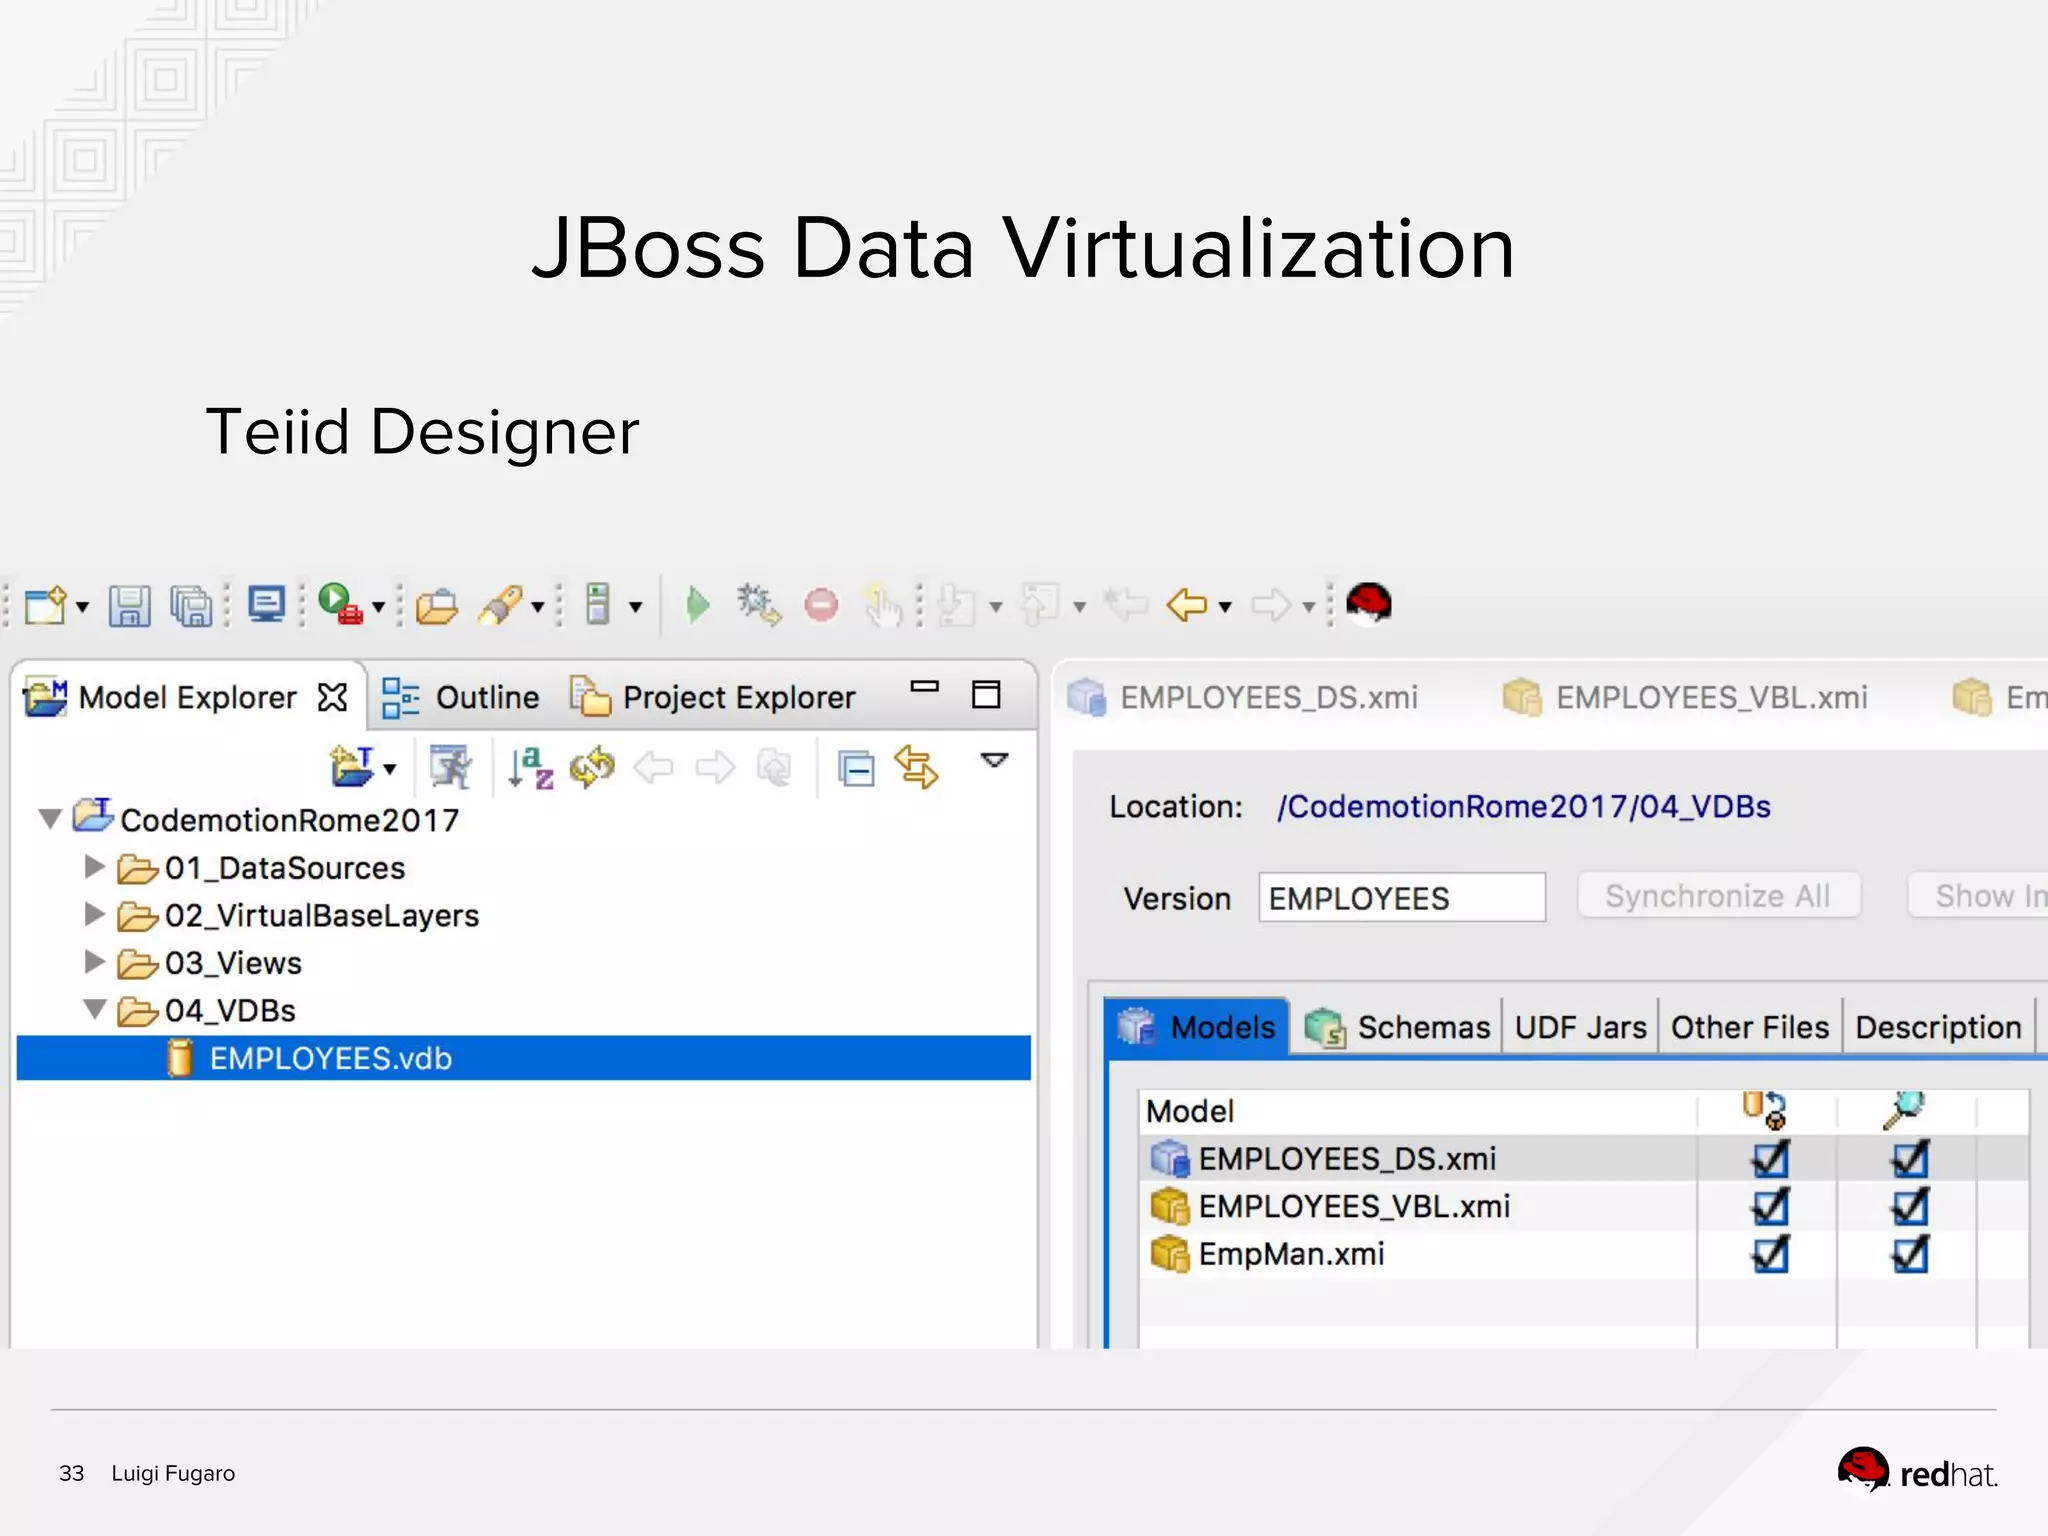Screen dimensions: 2048x1536
Task: Click the red stop icon
Action: (x=821, y=605)
